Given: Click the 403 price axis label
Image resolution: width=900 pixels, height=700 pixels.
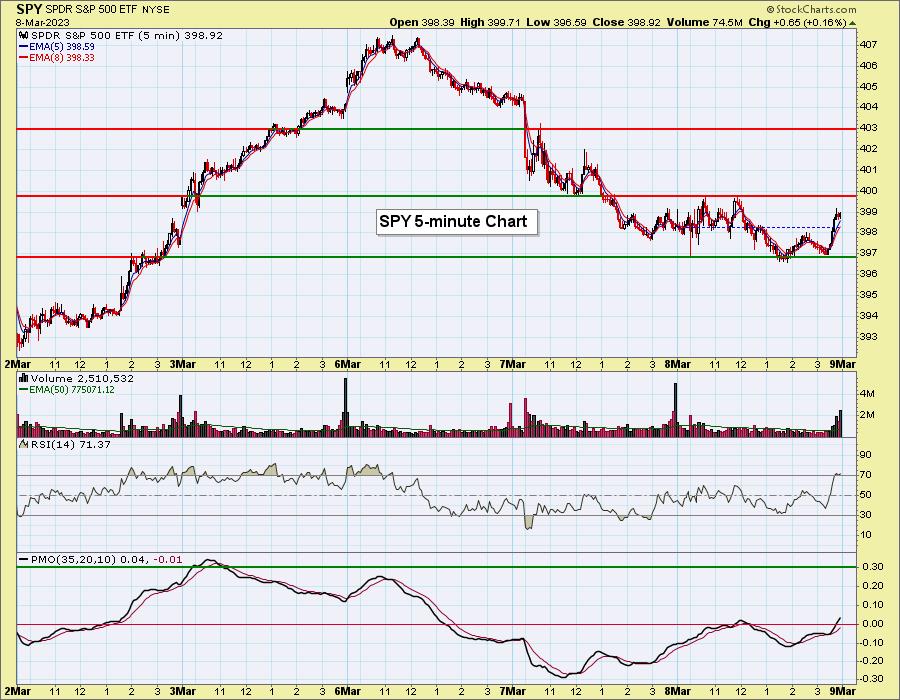Looking at the screenshot, I should (870, 128).
